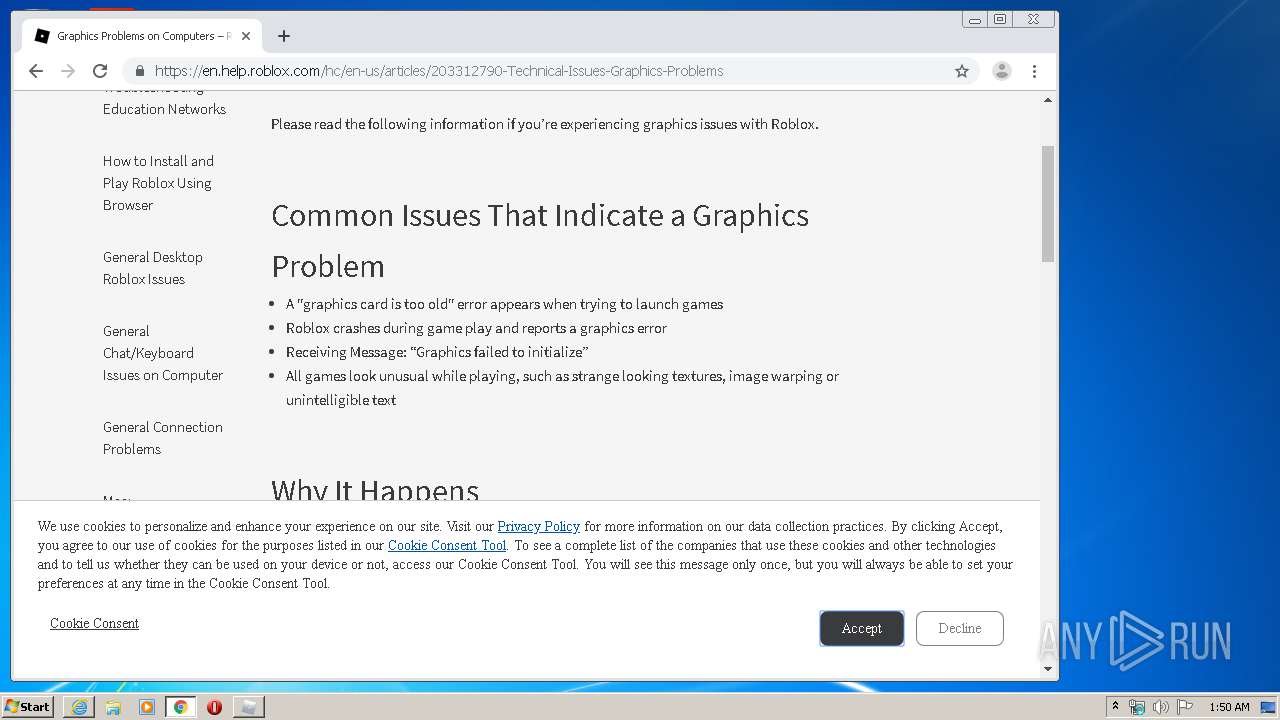Viewport: 1280px width, 720px height.
Task: Click intro sentence 'Please read the following information'
Action: click(545, 124)
